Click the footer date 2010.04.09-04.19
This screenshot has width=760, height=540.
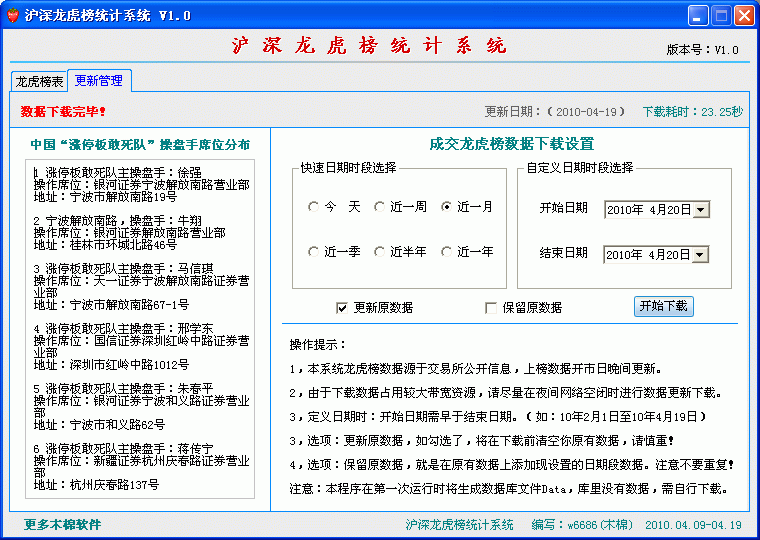tap(694, 524)
